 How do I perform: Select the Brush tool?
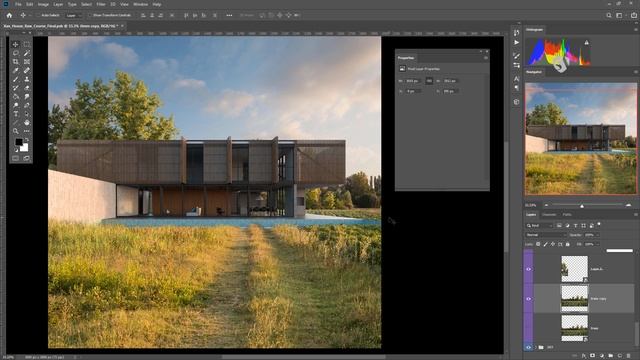coord(16,79)
